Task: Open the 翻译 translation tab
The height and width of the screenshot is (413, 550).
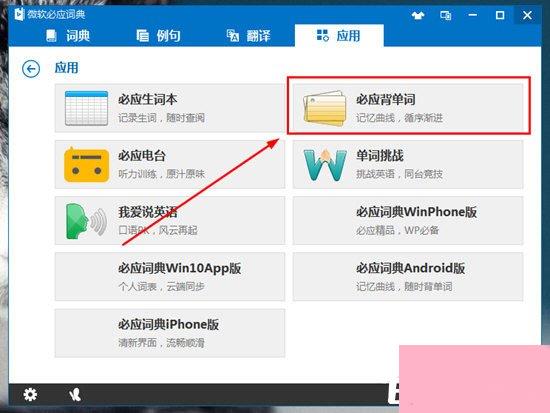Action: pos(249,36)
